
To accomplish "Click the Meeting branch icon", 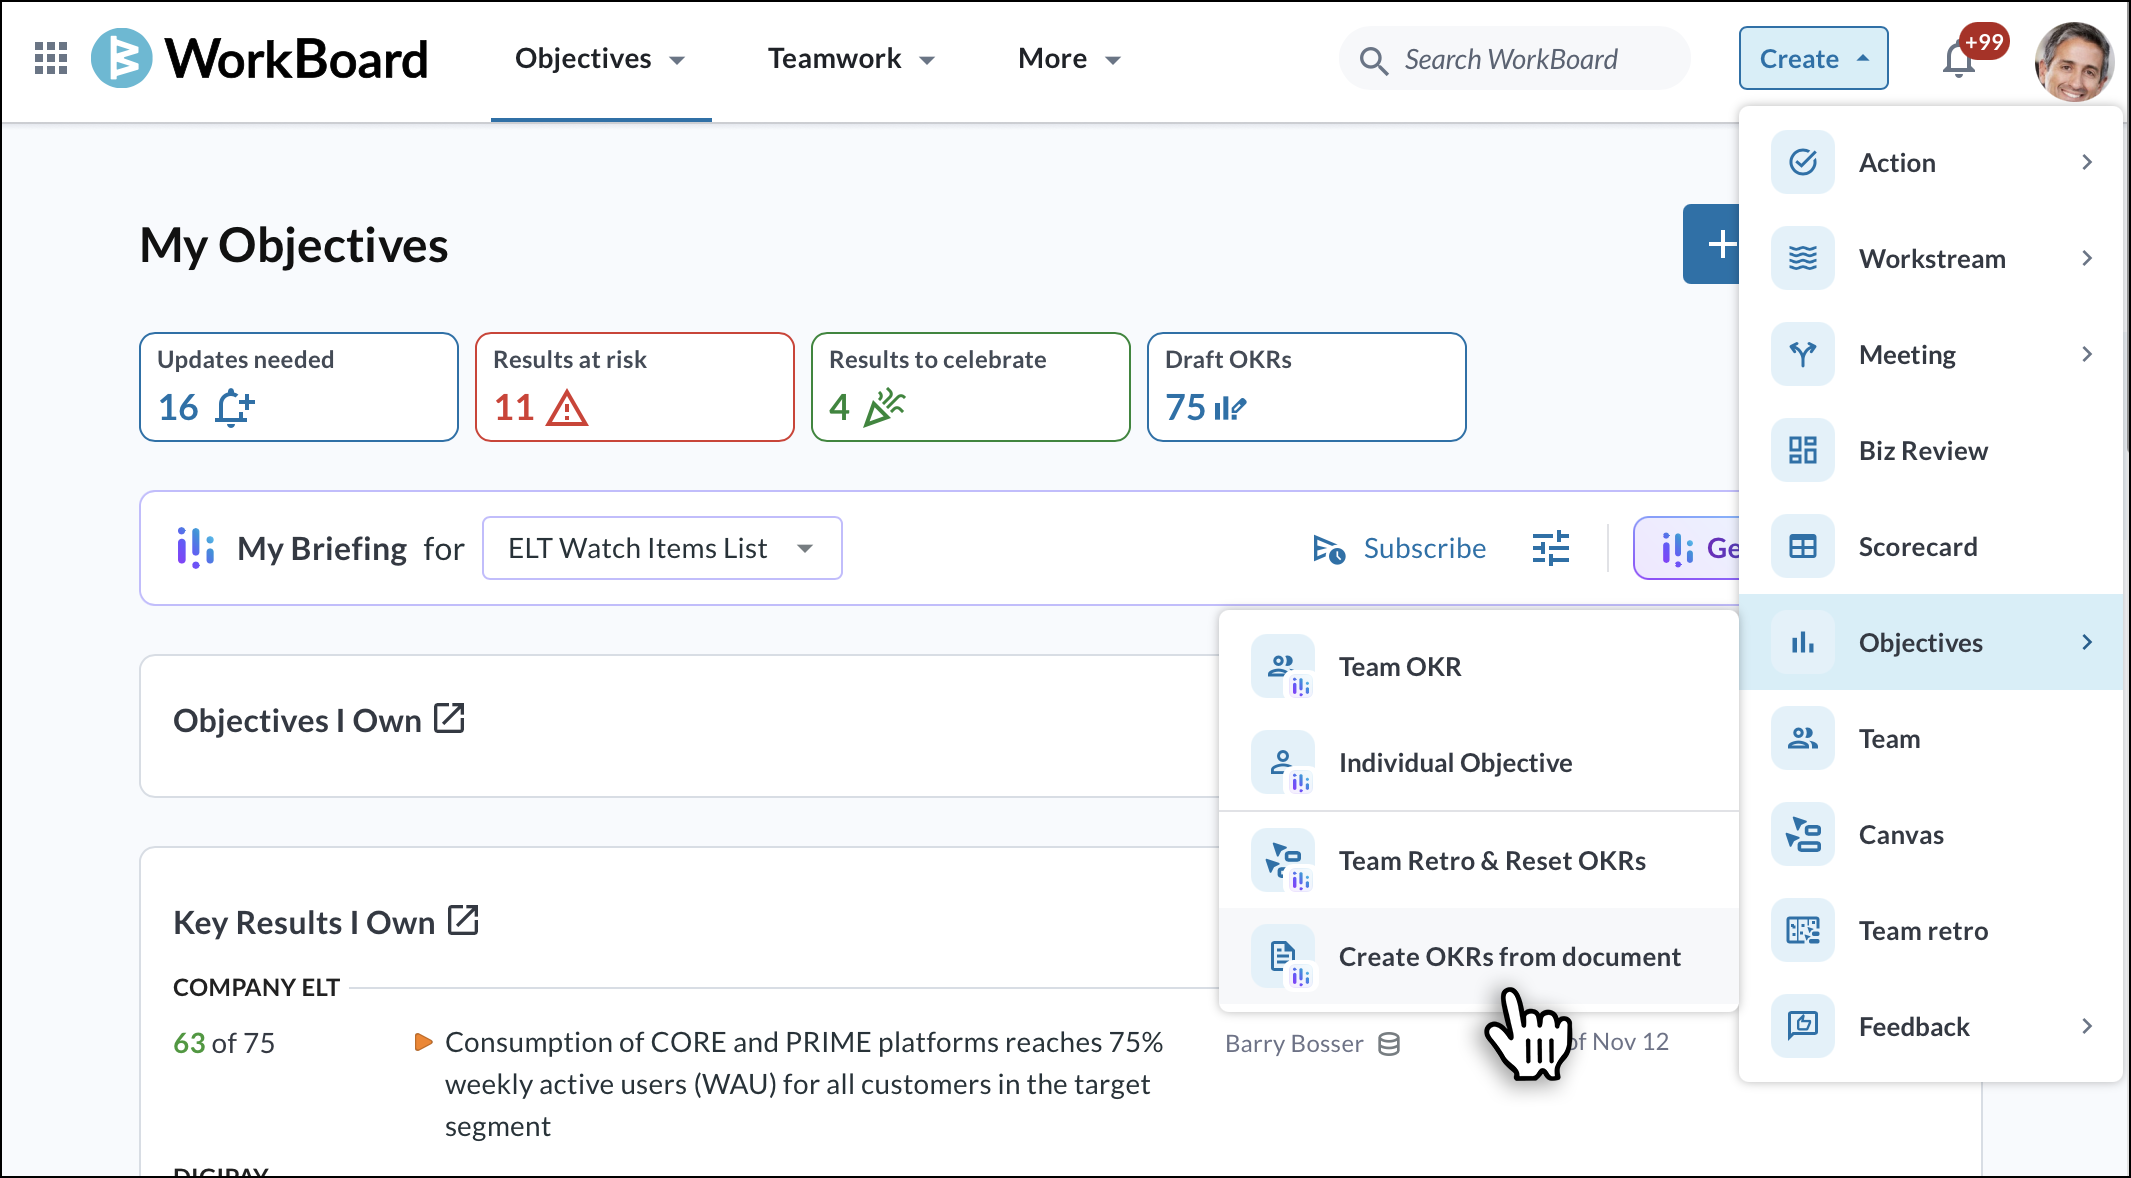I will coord(1803,354).
